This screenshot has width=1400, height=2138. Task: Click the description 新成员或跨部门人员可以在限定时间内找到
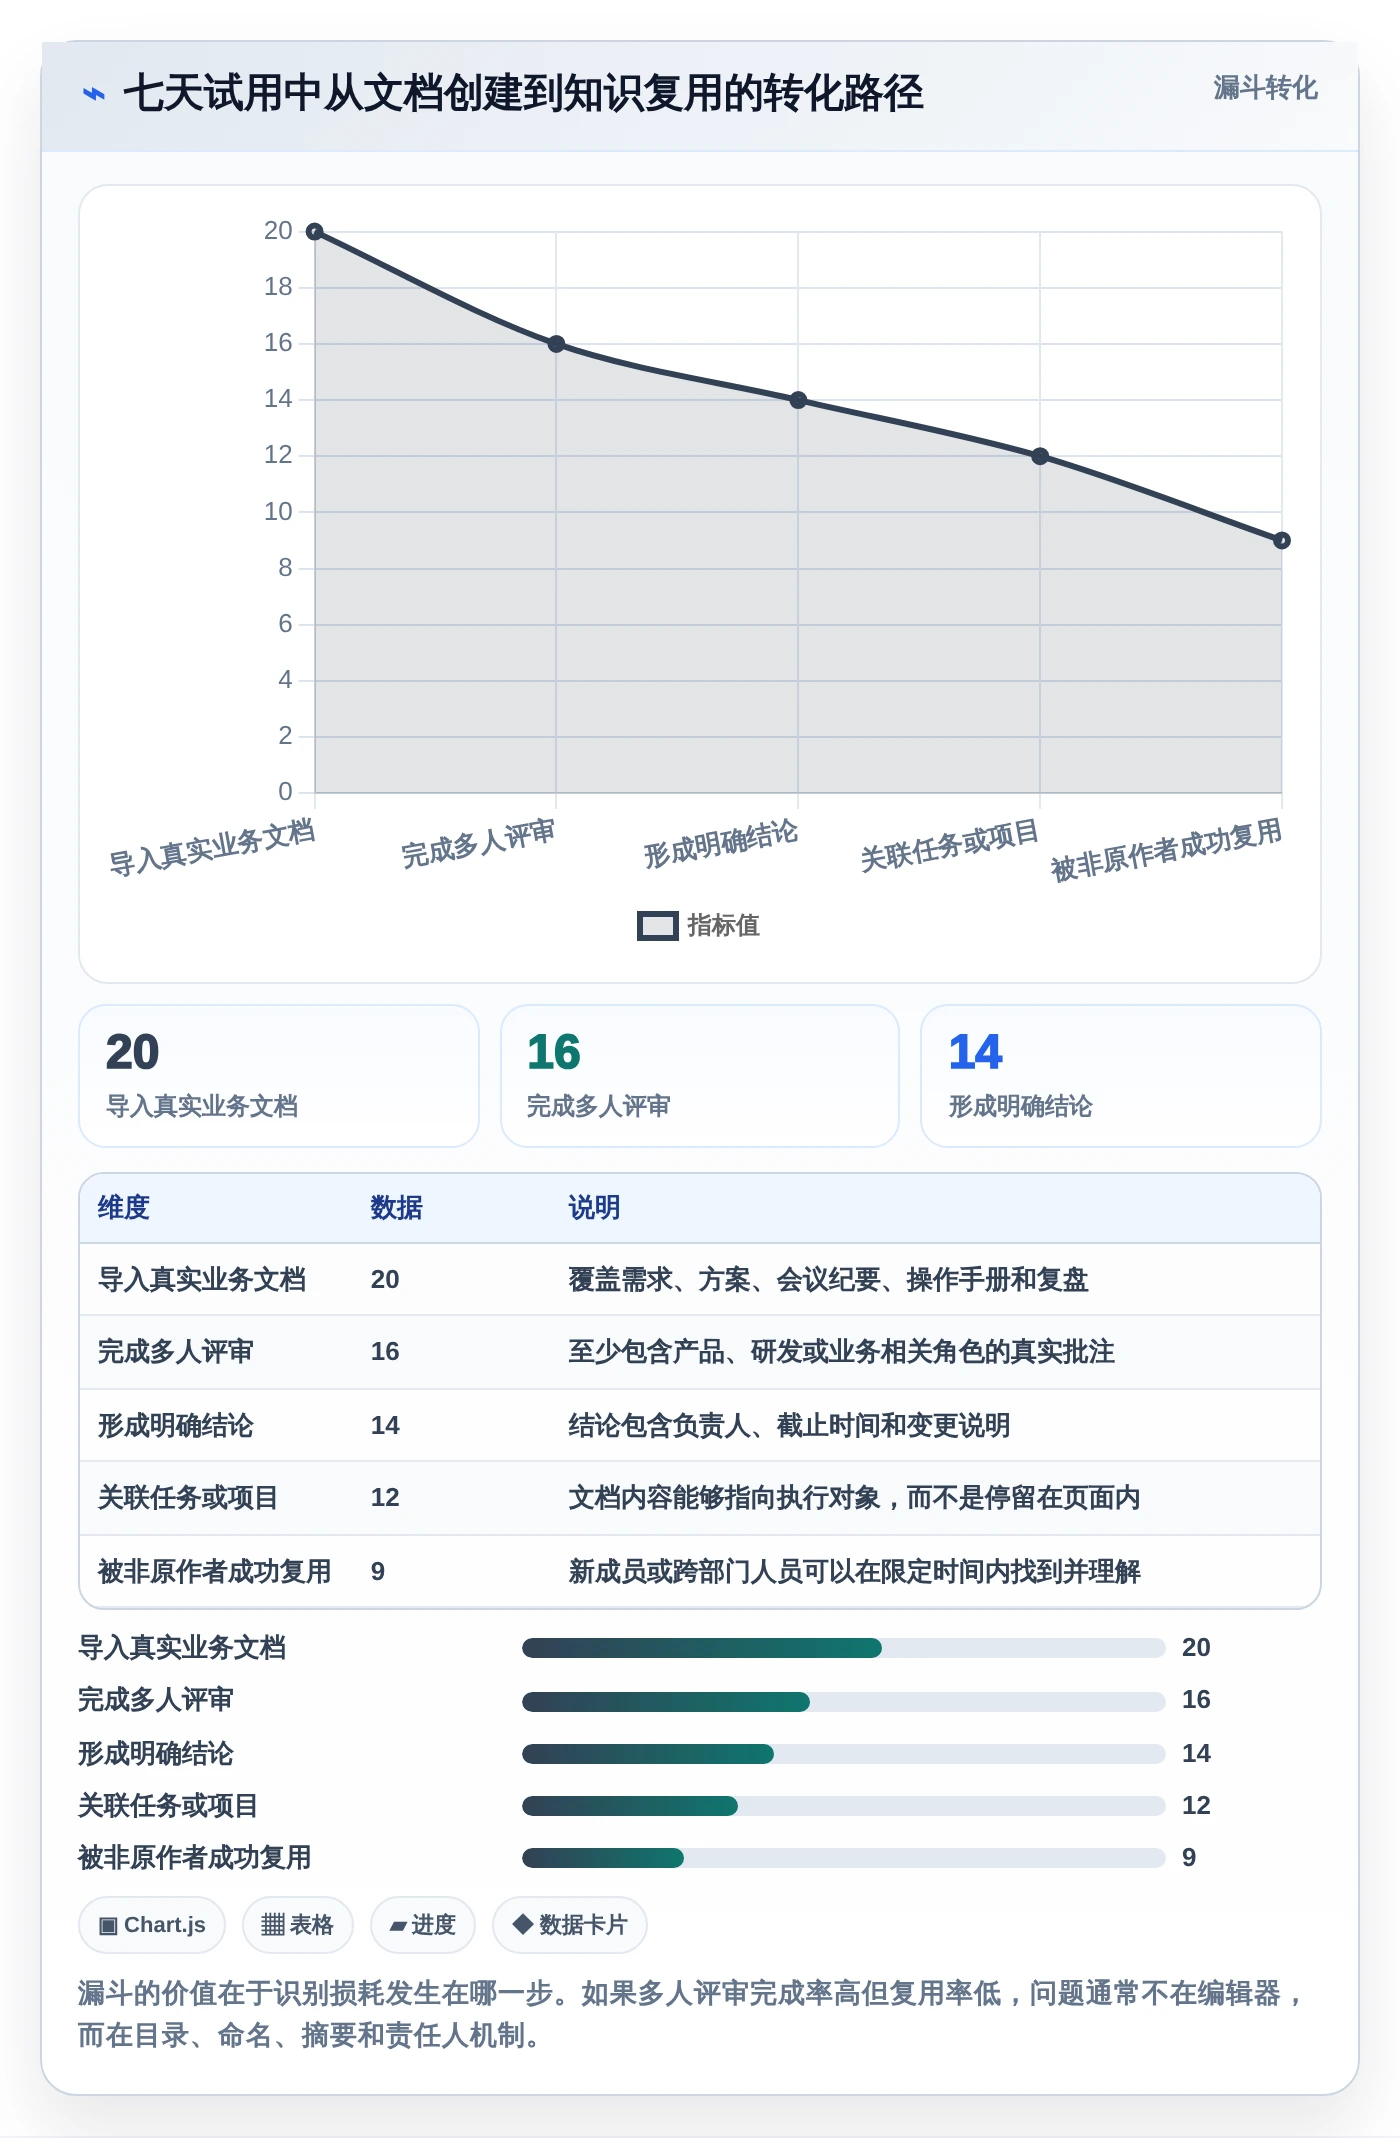pos(854,1571)
